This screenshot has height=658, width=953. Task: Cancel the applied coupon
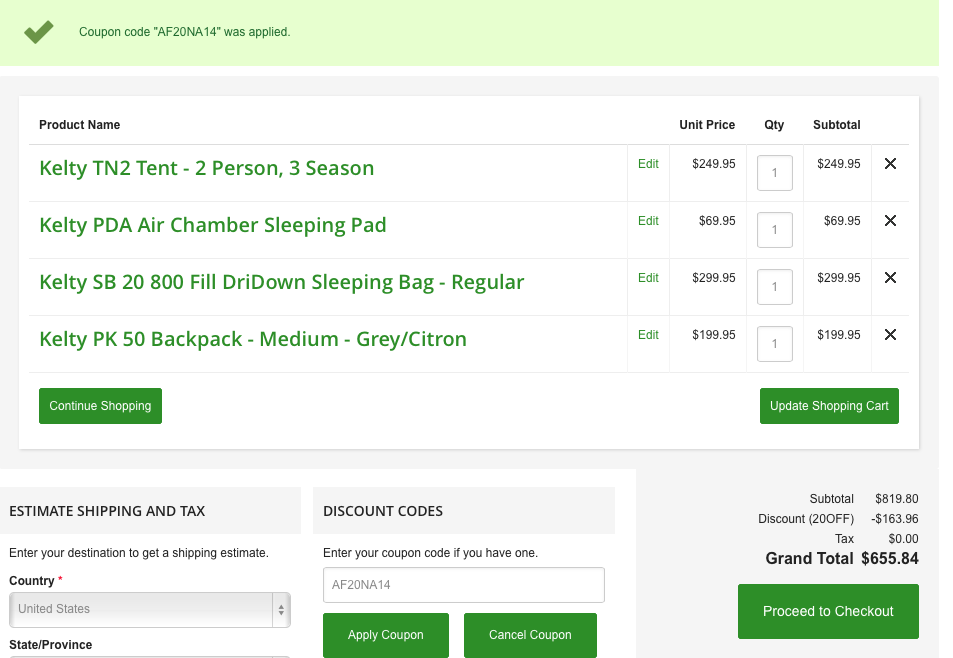click(530, 635)
